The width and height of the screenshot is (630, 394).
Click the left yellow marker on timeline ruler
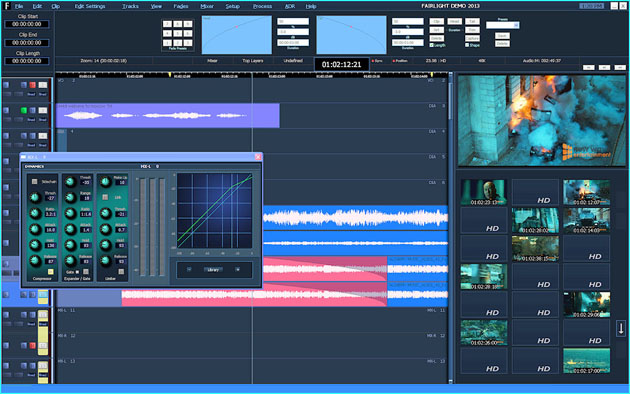[170, 75]
